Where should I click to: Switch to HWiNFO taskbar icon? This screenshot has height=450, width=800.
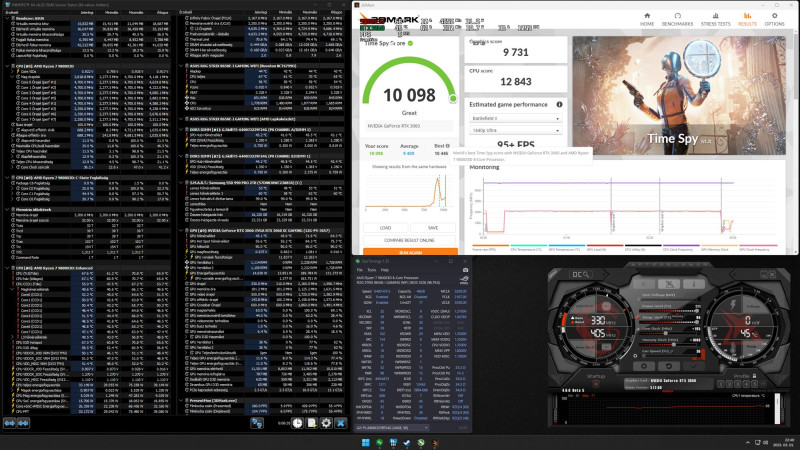(x=393, y=442)
